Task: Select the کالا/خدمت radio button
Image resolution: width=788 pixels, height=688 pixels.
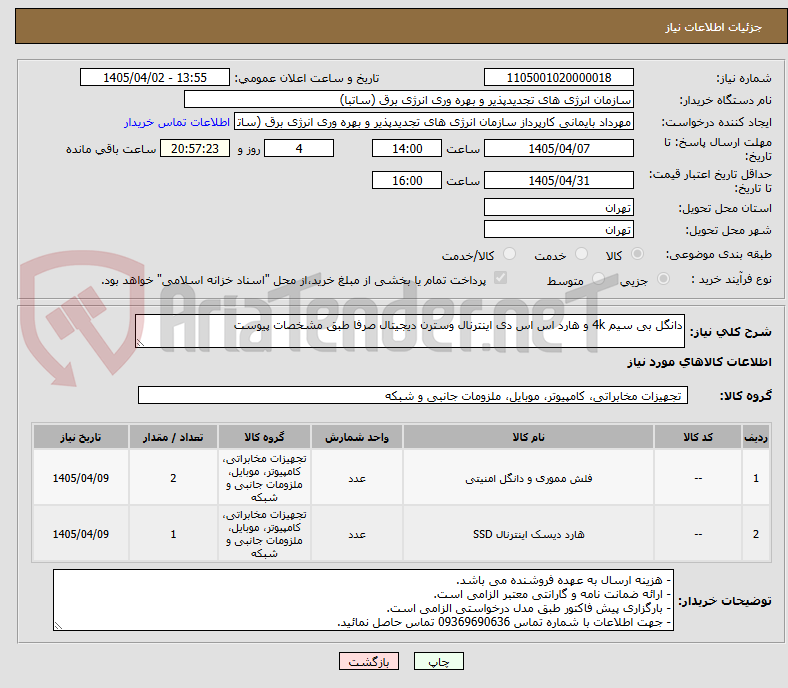Action: [x=510, y=254]
